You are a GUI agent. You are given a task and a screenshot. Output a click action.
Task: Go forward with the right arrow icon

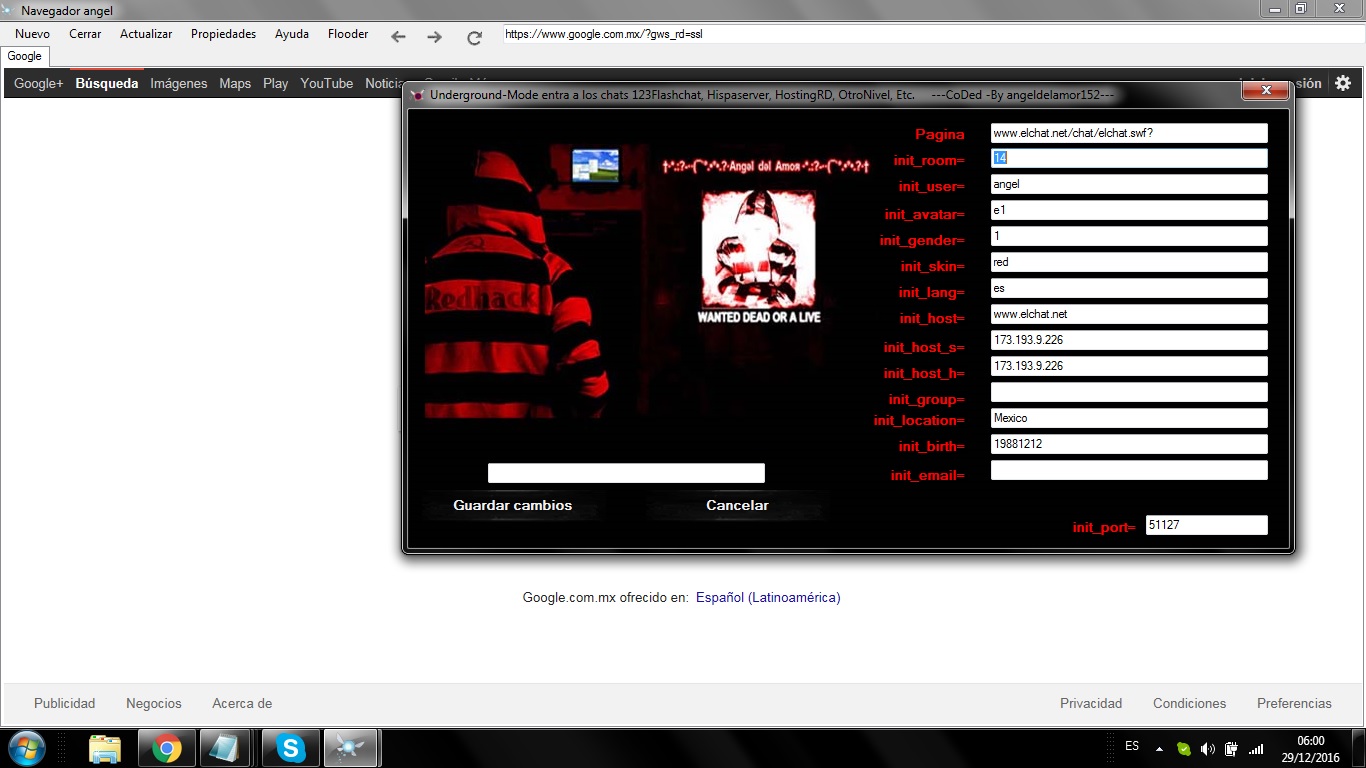click(x=434, y=37)
